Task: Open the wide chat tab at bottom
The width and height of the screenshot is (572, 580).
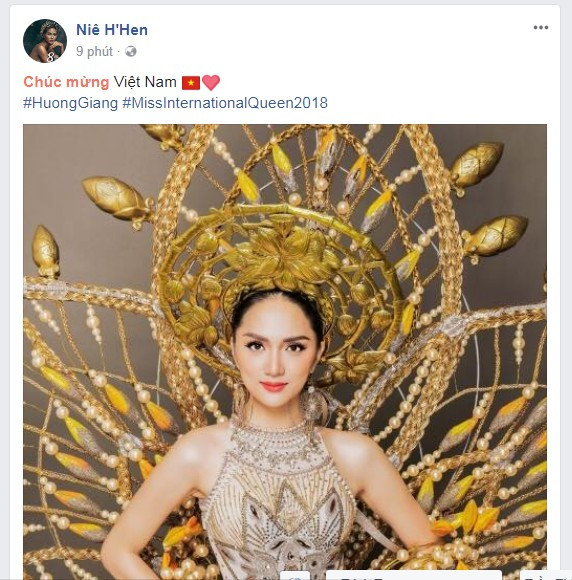Action: pyautogui.click(x=414, y=576)
